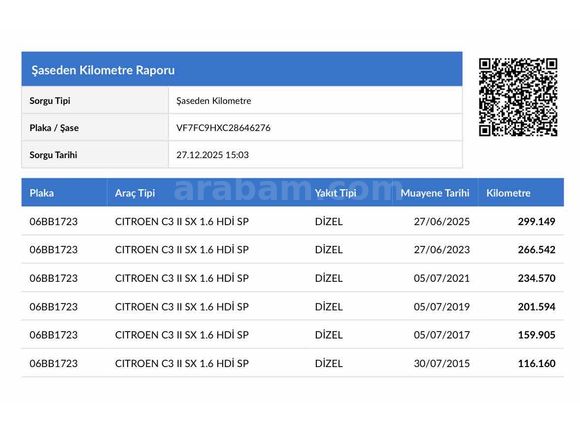Click the Sorgu Tarihi value 27.12.2025 15:03

212,155
